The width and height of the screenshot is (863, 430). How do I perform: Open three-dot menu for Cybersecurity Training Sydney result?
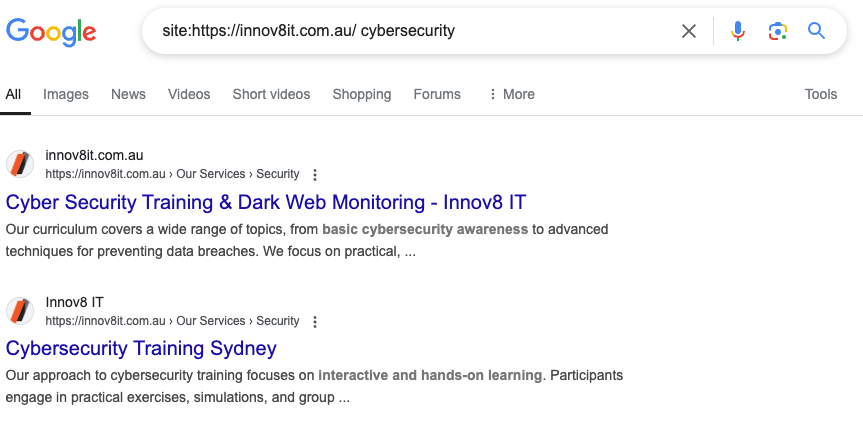[315, 322]
